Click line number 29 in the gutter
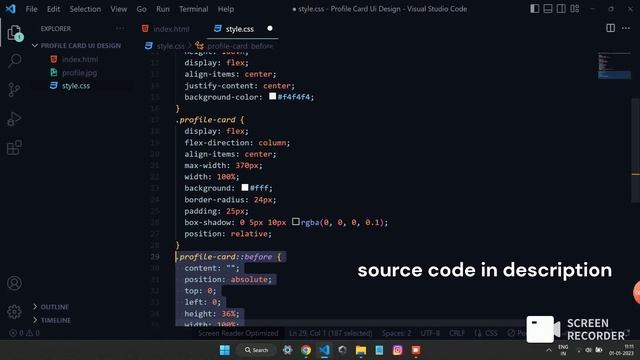 [155, 257]
